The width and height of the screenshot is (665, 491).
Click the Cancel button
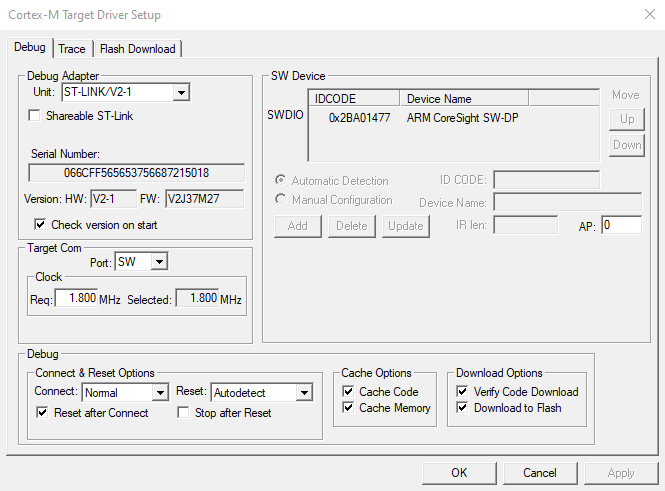(539, 473)
